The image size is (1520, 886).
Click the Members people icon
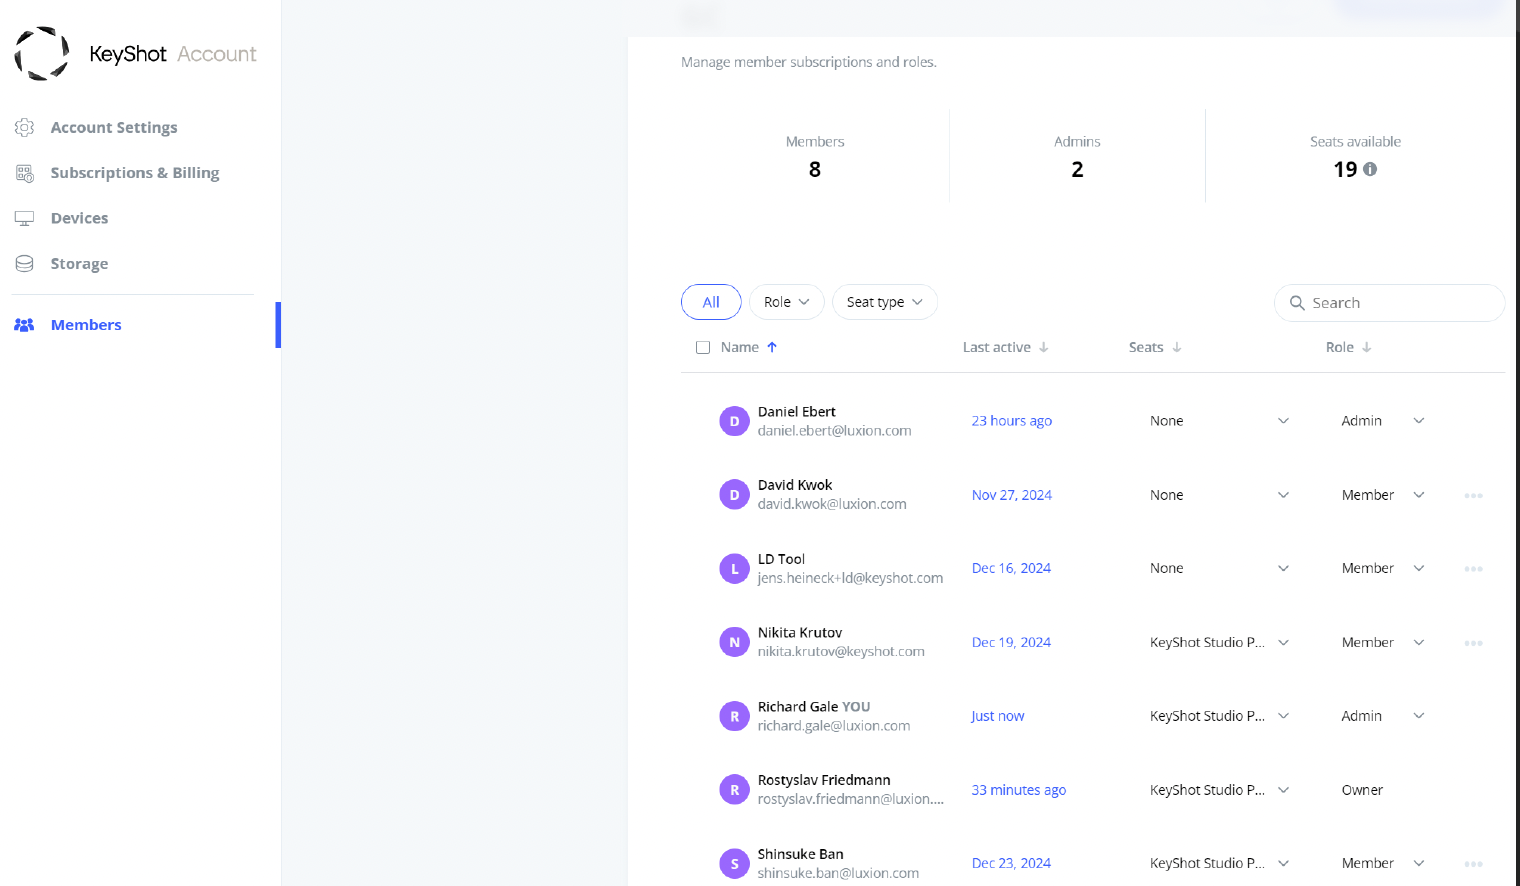click(x=25, y=325)
